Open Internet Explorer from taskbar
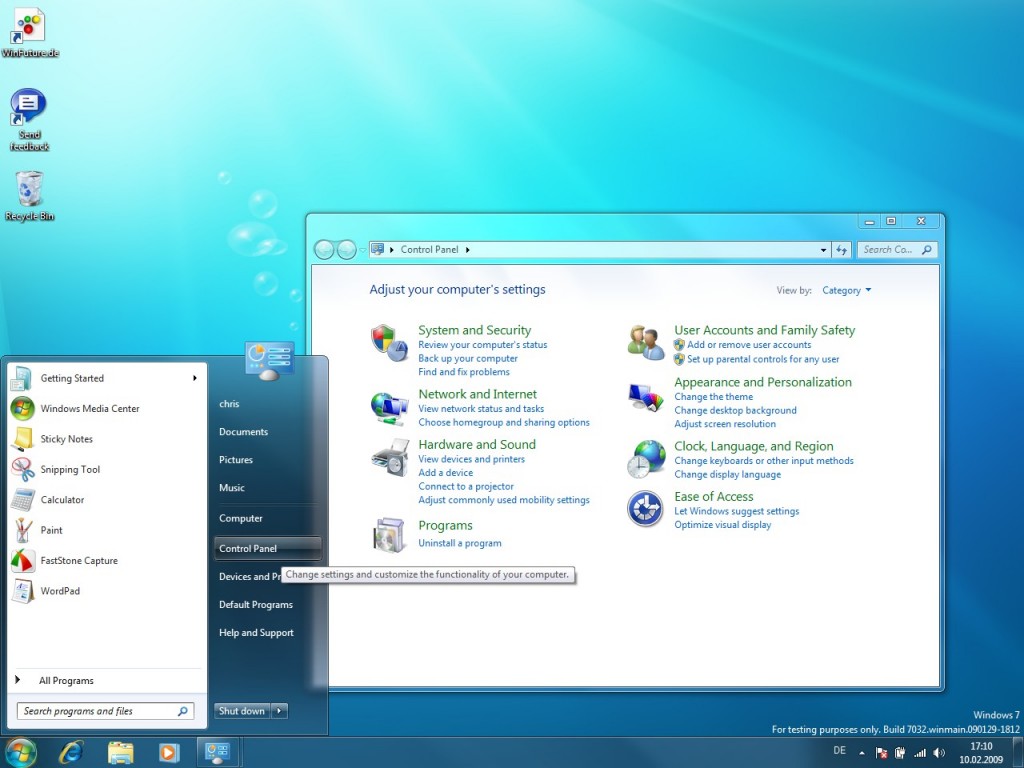This screenshot has width=1024, height=768. click(71, 753)
